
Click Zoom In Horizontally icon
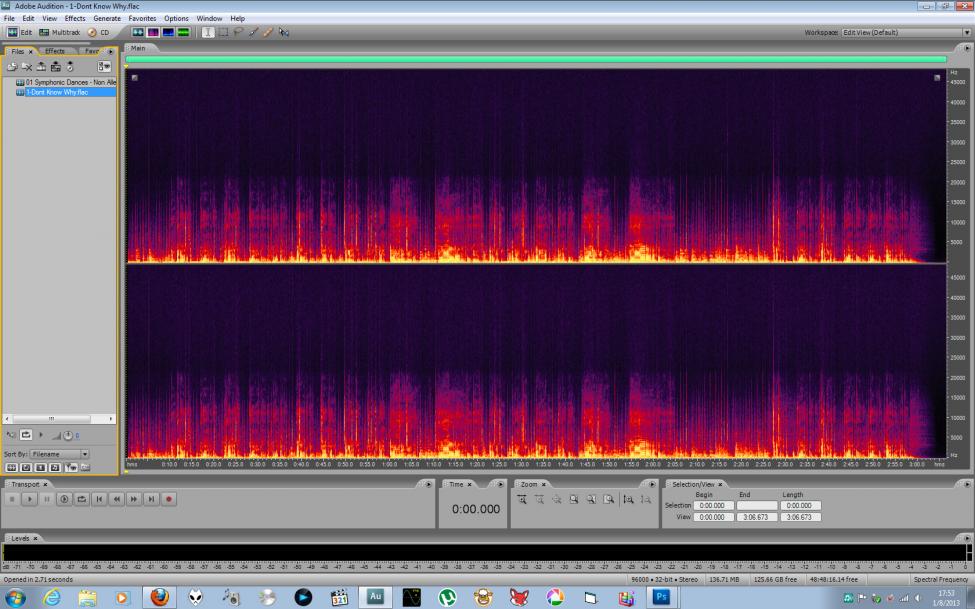(x=522, y=500)
